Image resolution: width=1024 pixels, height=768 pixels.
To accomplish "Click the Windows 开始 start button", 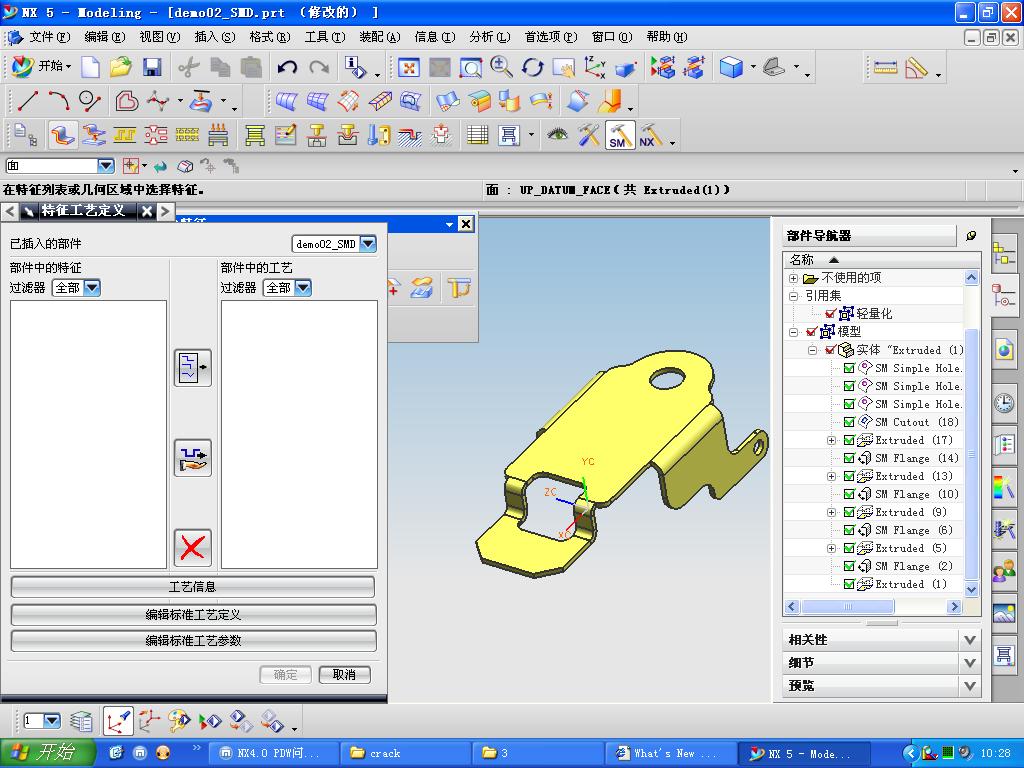I will 48,753.
